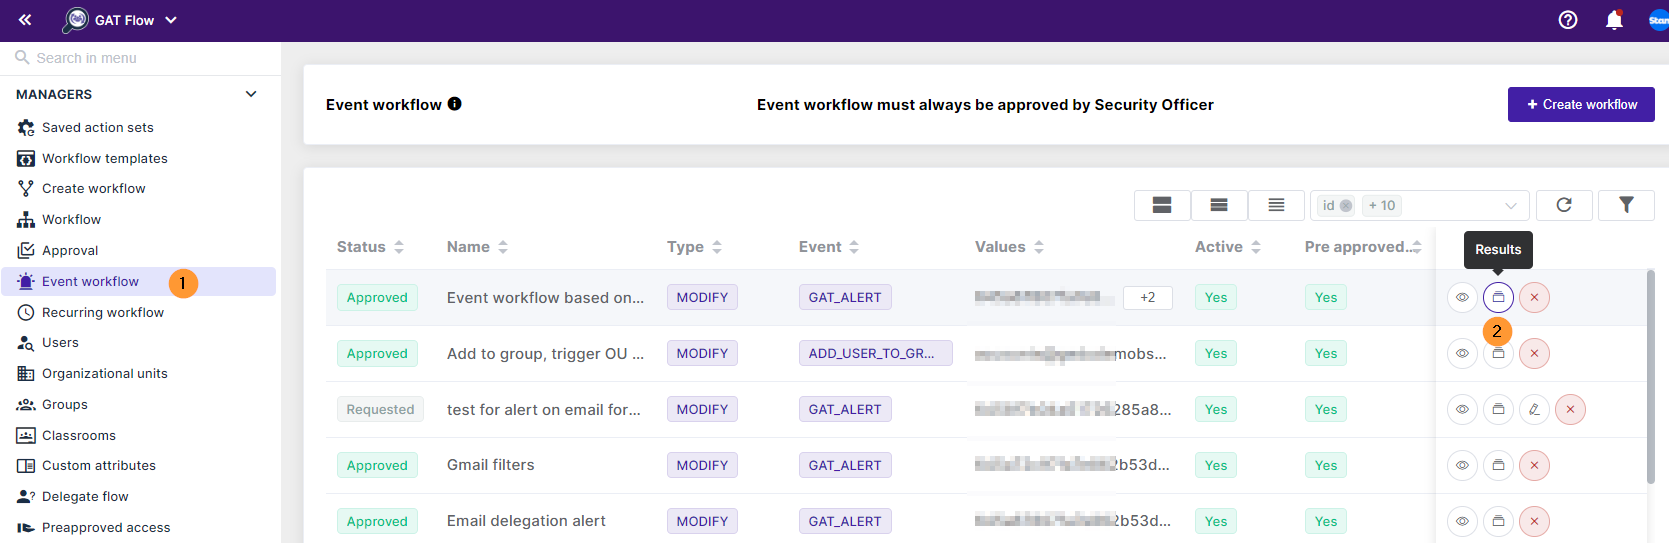Viewport: 1669px width, 543px height.
Task: Click the Gmail filters name cell
Action: point(491,465)
